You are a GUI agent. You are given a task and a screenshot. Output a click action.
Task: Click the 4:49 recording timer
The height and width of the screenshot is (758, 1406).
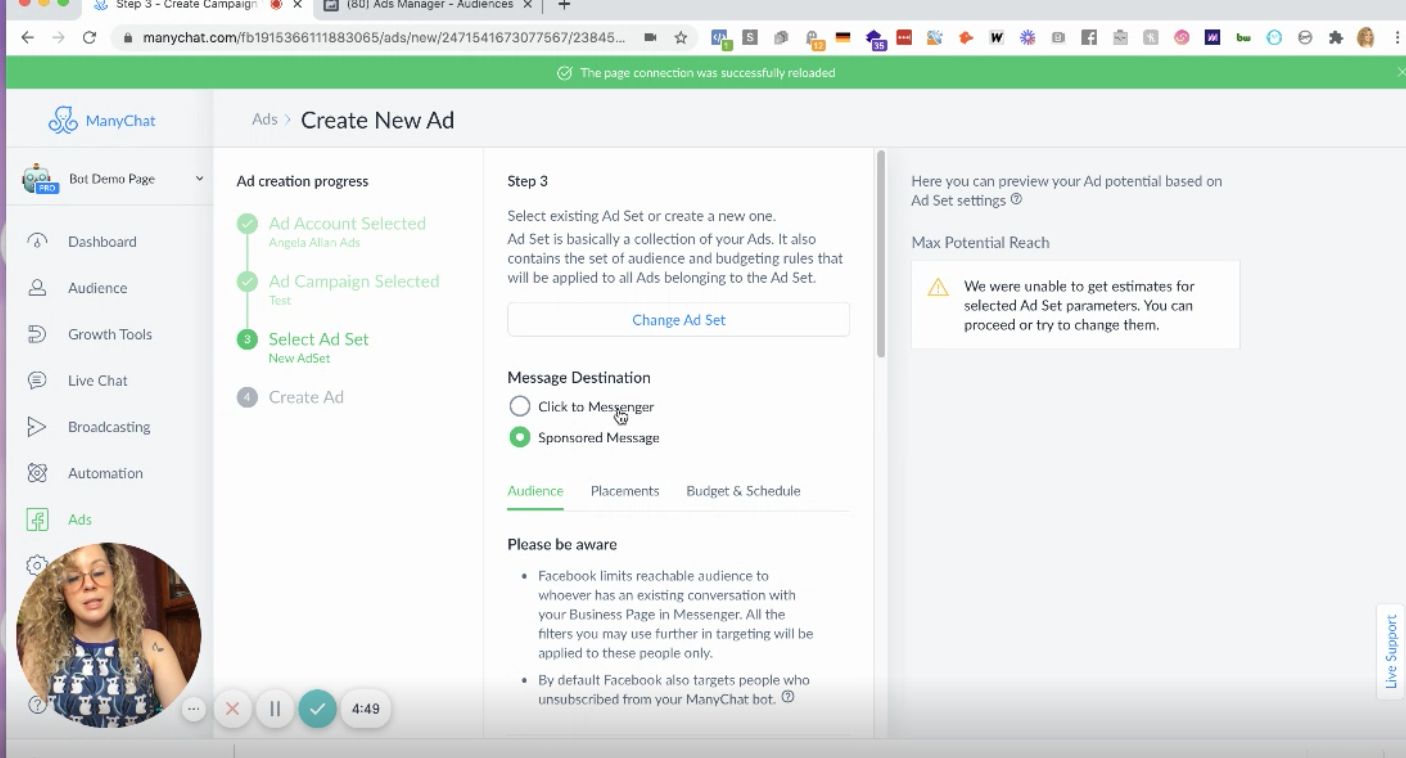pyautogui.click(x=366, y=709)
